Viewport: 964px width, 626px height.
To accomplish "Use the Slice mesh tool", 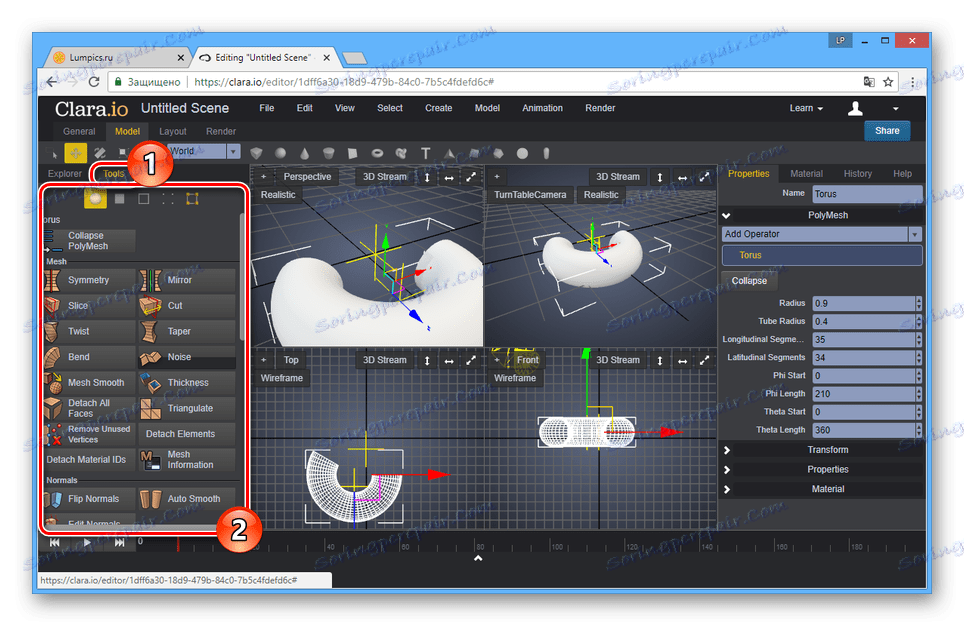I will click(x=89, y=306).
